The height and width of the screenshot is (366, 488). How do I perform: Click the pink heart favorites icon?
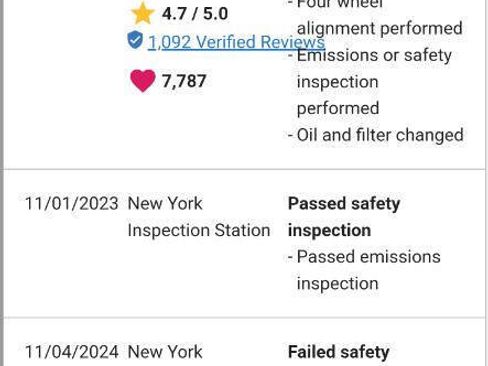click(143, 81)
